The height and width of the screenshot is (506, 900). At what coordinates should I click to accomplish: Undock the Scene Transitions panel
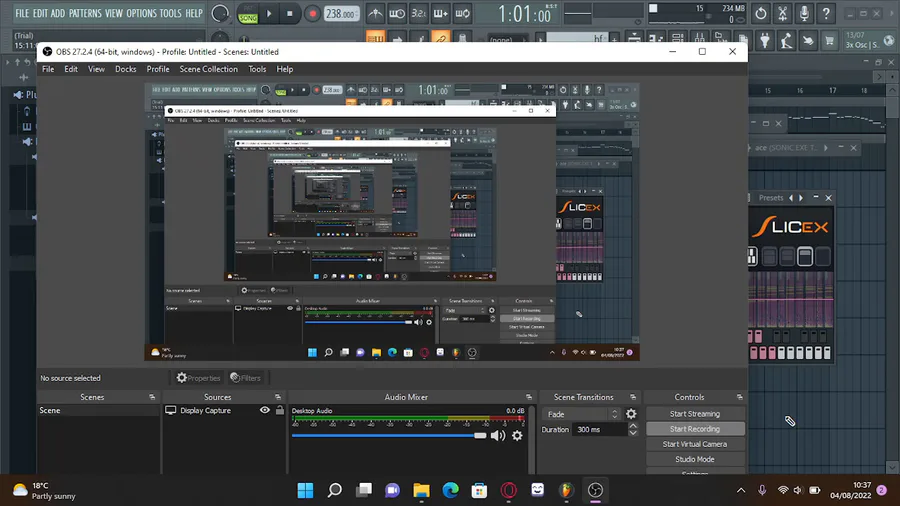pyautogui.click(x=633, y=397)
